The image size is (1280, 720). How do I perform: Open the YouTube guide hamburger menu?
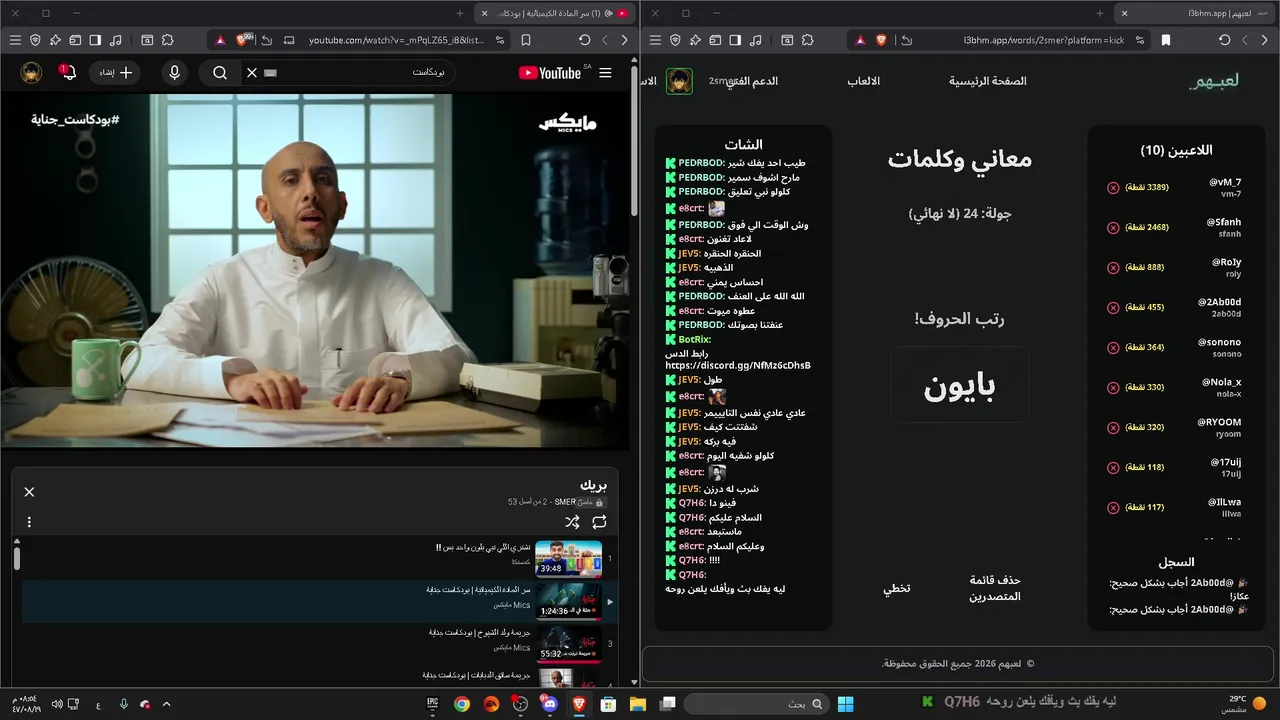coord(605,73)
